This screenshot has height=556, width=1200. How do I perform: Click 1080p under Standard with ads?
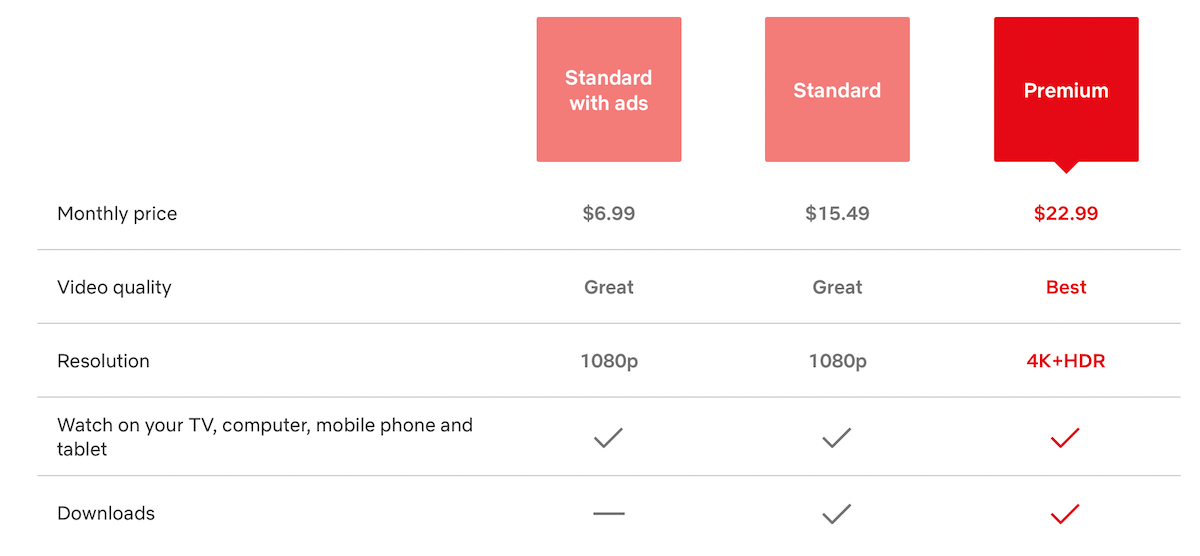click(x=609, y=361)
